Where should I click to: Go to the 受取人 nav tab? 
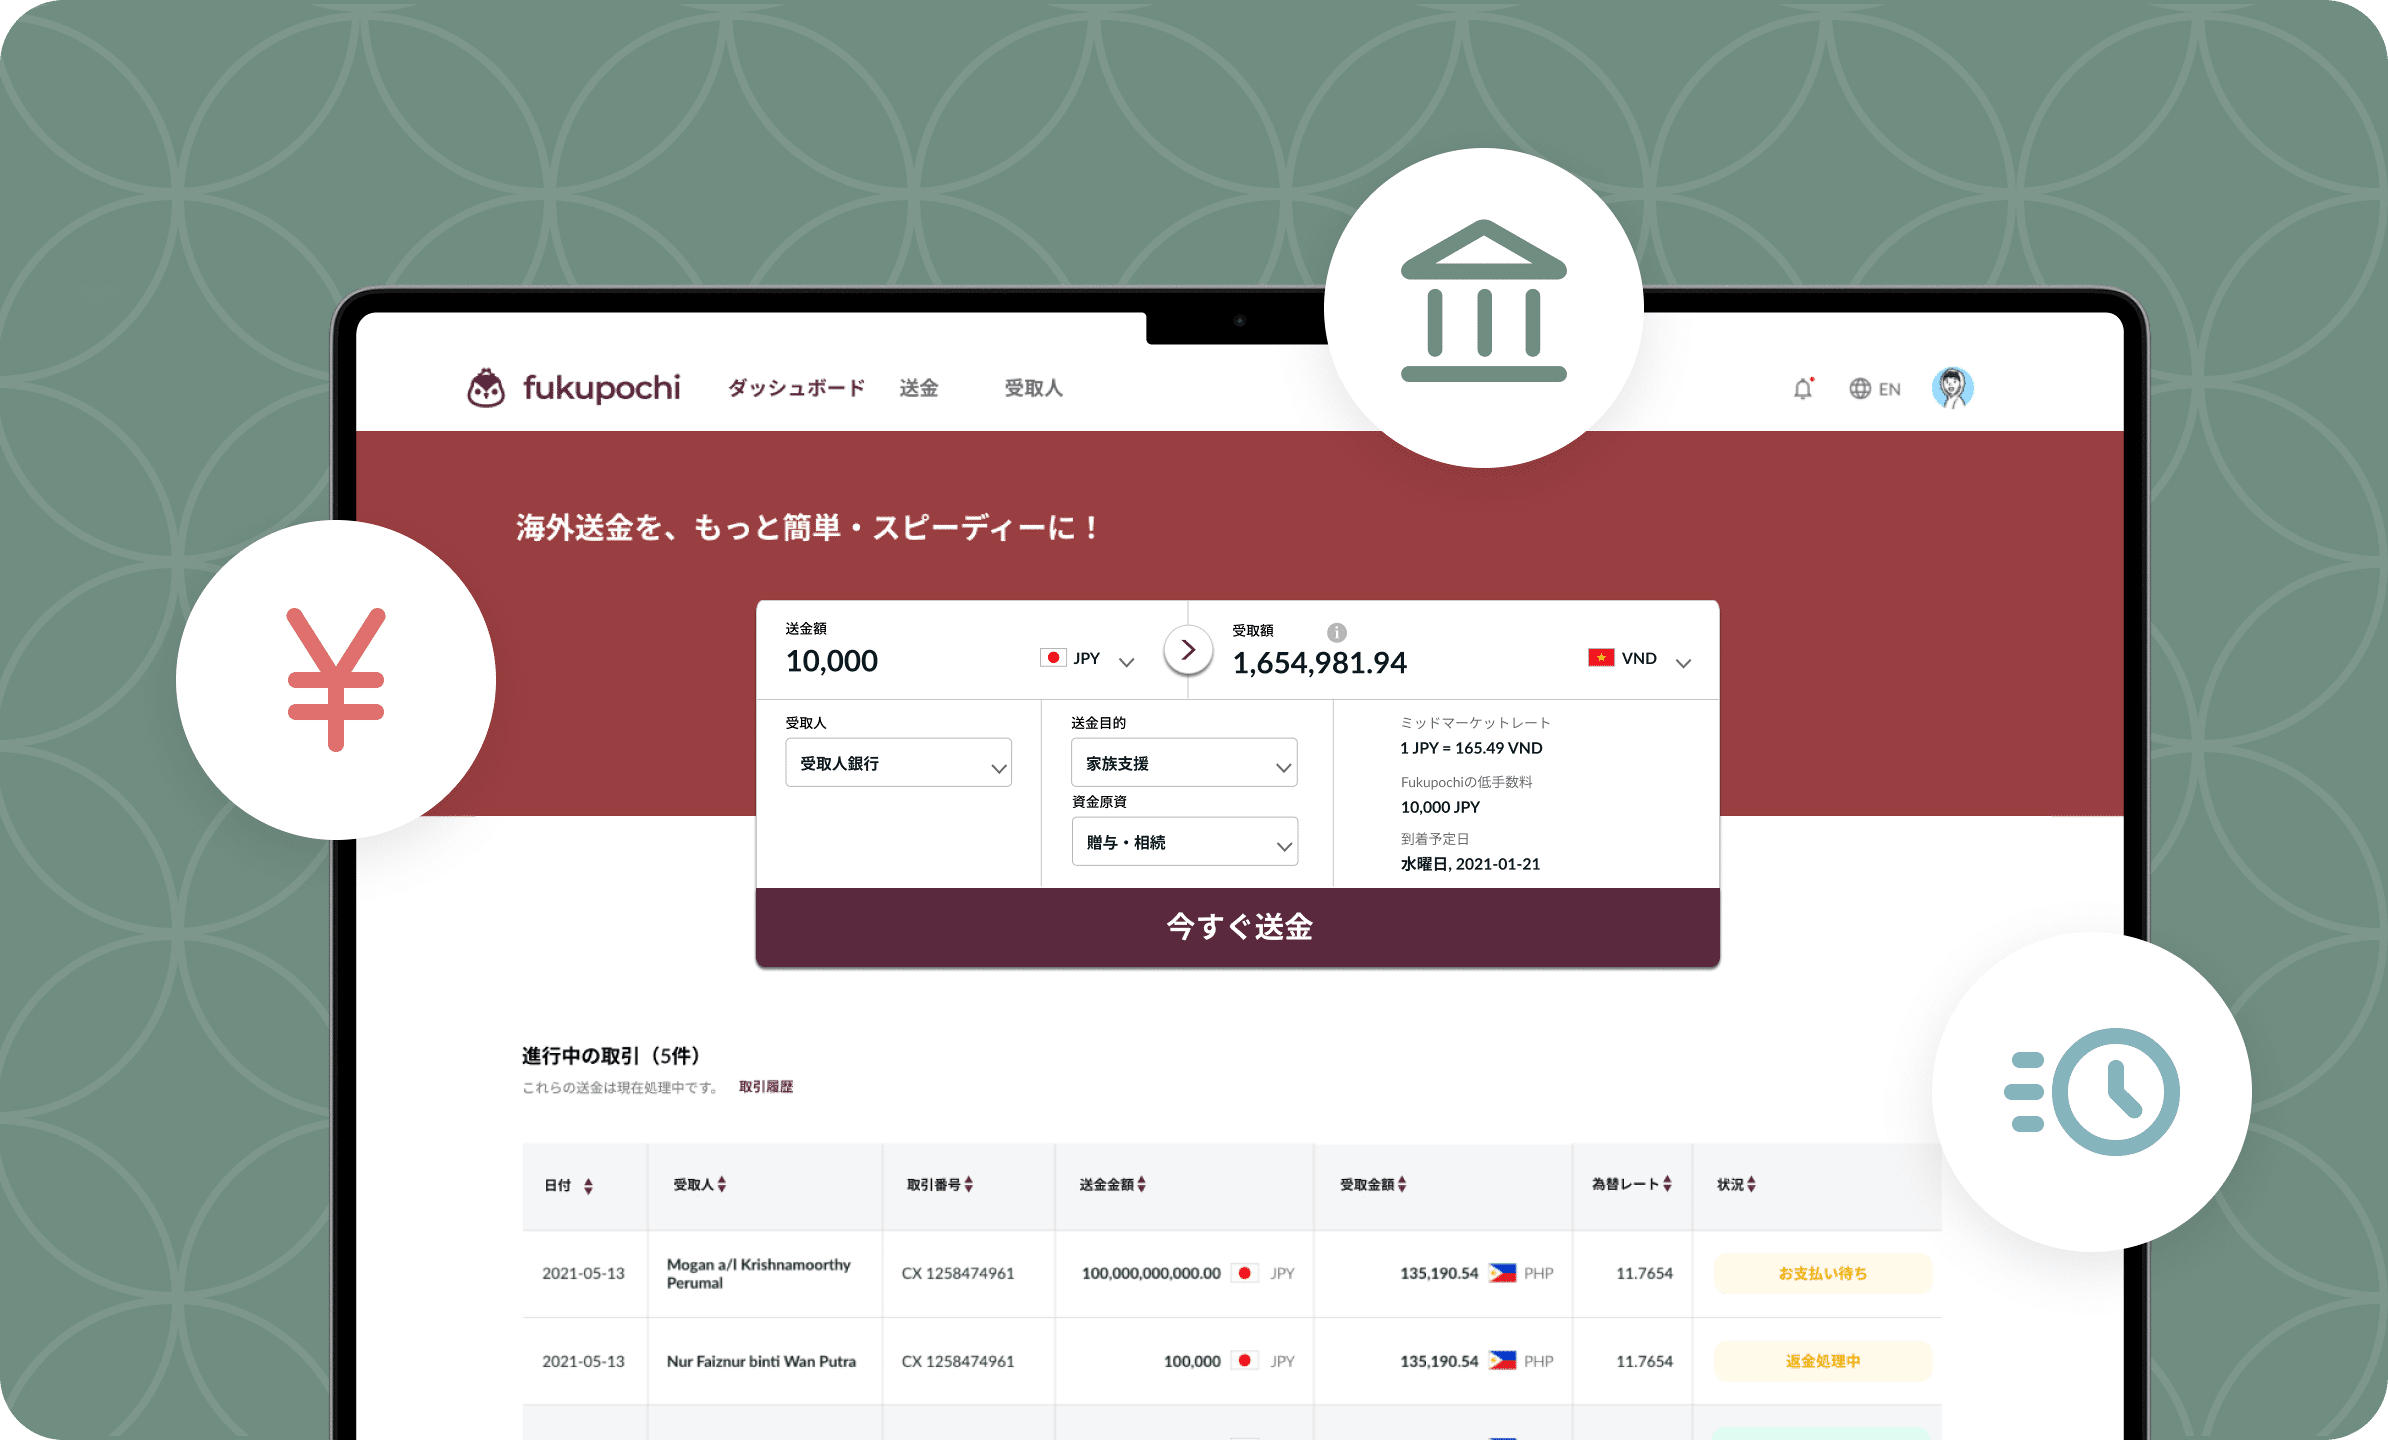click(1033, 388)
